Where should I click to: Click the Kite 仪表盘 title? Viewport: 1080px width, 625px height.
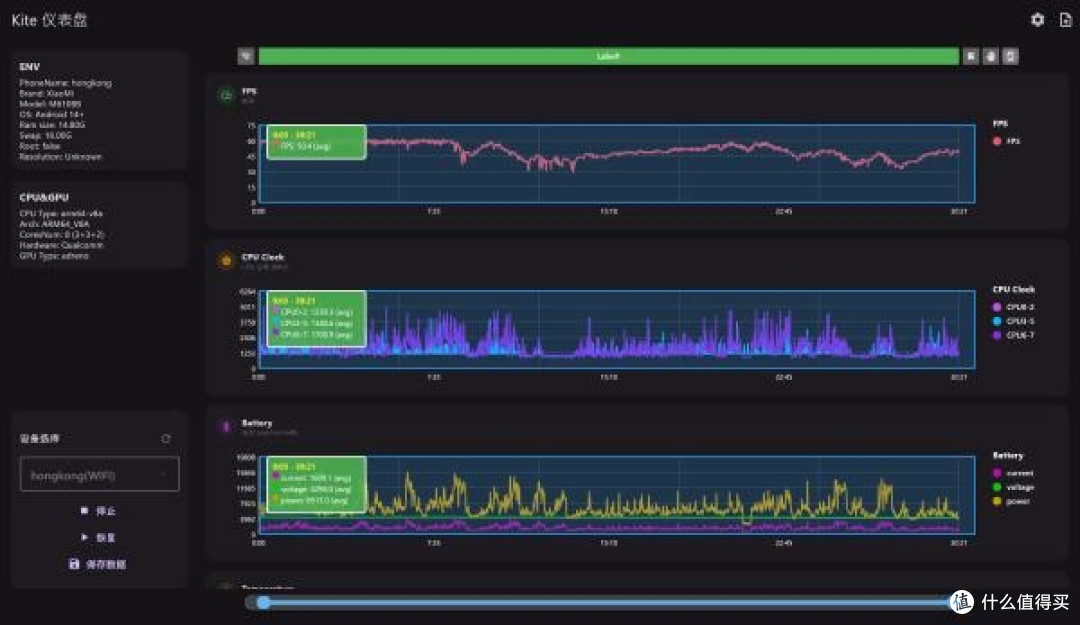50,20
